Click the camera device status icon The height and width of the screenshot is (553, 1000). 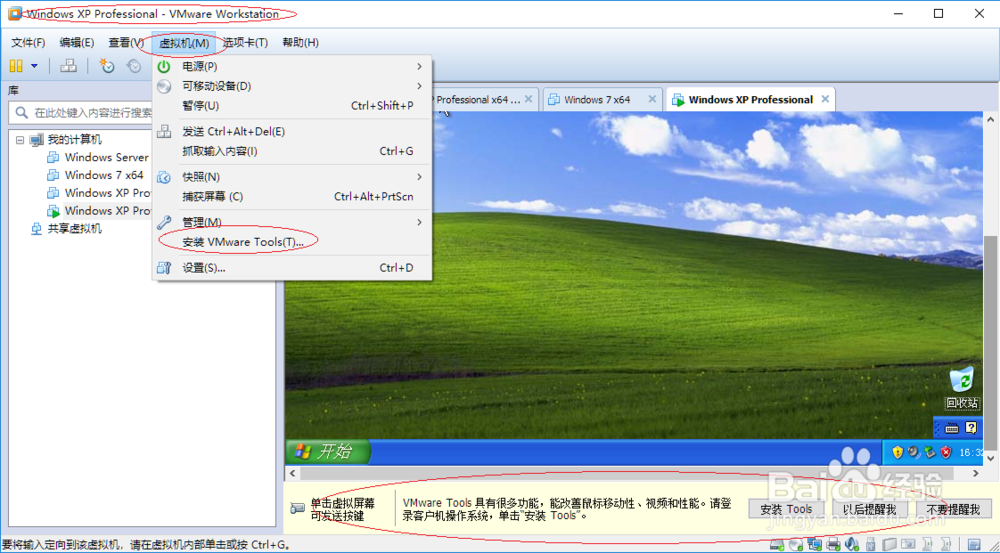coord(908,544)
